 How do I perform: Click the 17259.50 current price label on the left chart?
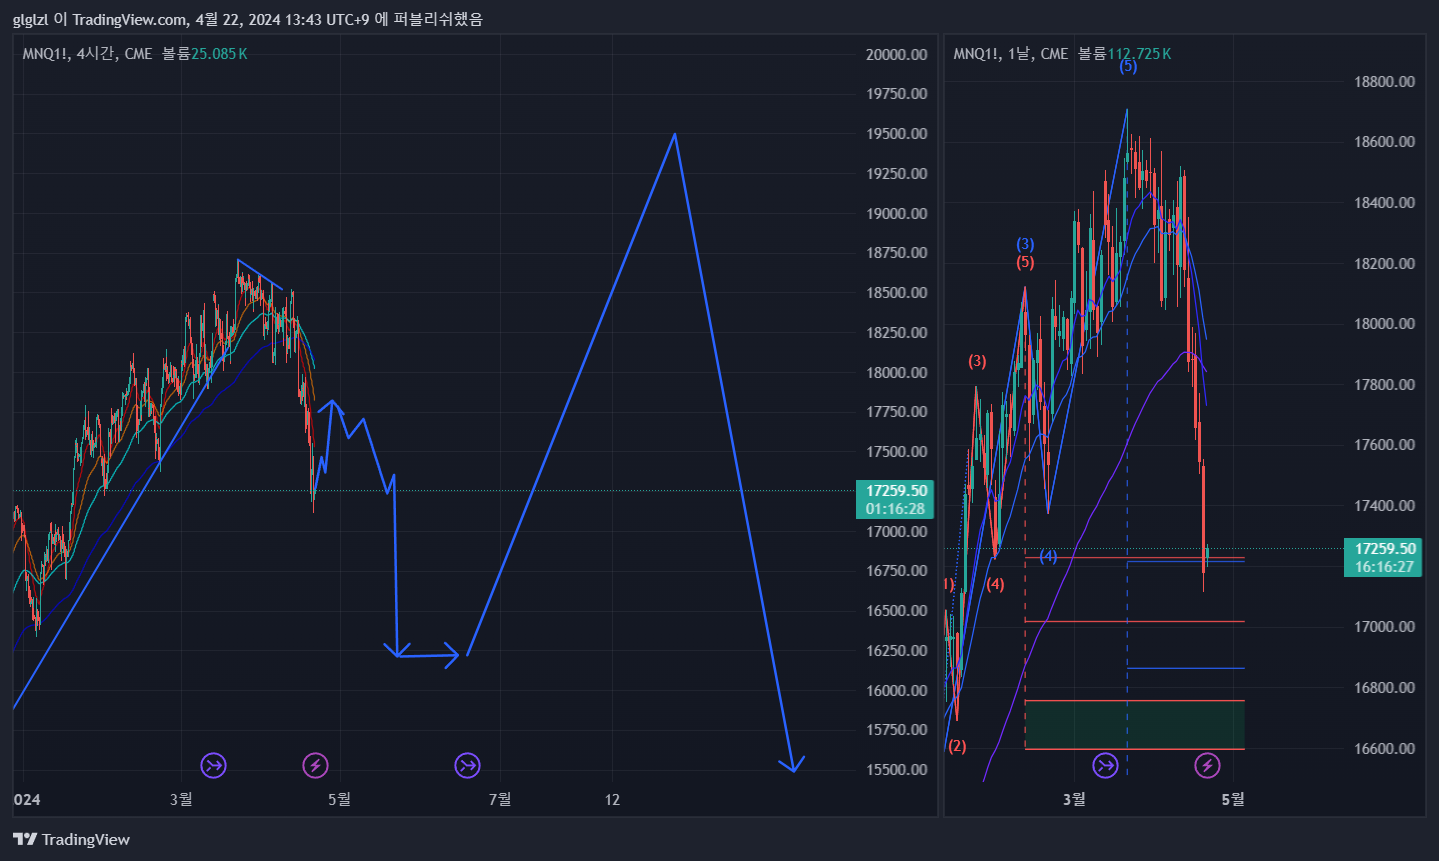tap(895, 499)
